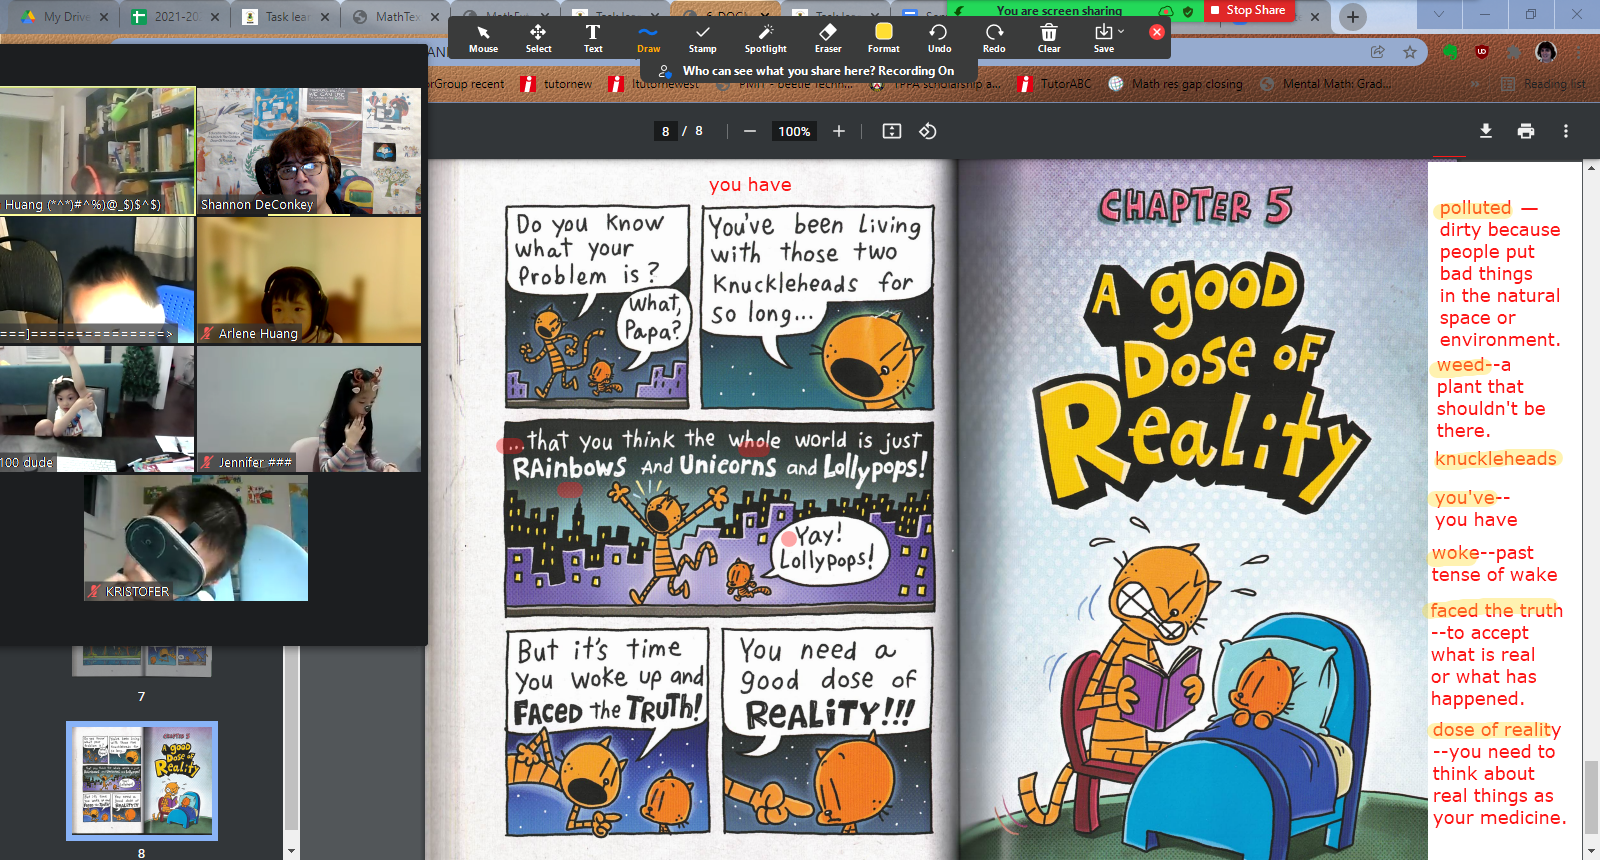Click the 'dose of reality' highlighted phrase
Viewport: 1600px width, 860px height.
[x=1496, y=730]
